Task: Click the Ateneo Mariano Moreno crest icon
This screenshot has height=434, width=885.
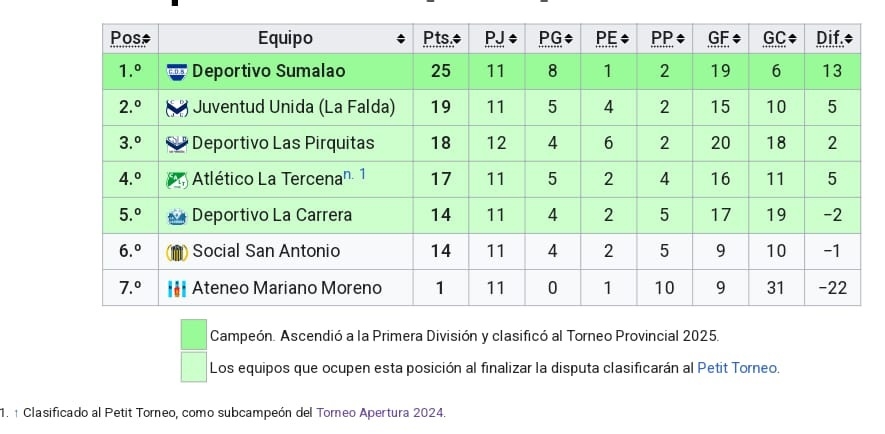Action: [177, 288]
